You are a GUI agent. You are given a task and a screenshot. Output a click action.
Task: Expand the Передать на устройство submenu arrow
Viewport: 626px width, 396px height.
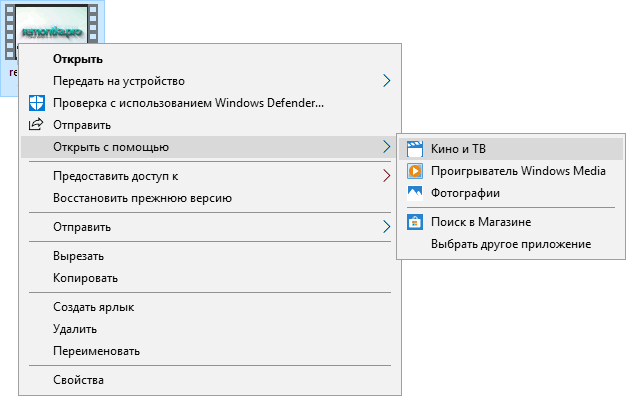pyautogui.click(x=386, y=81)
